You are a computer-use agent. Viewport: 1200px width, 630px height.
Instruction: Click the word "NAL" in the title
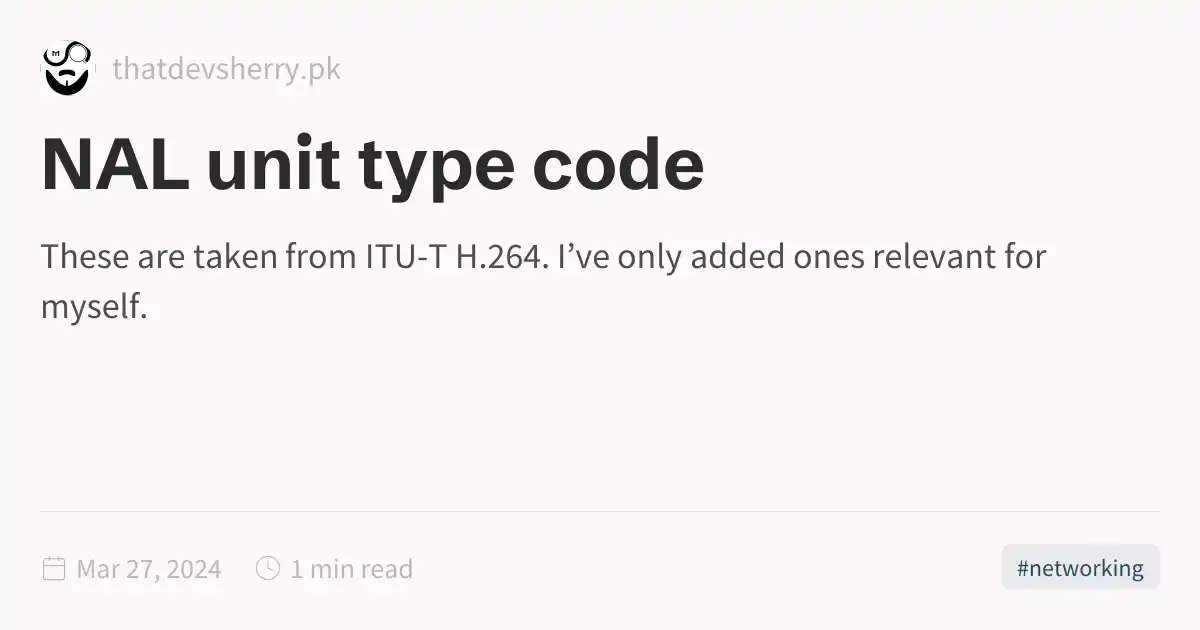click(115, 165)
